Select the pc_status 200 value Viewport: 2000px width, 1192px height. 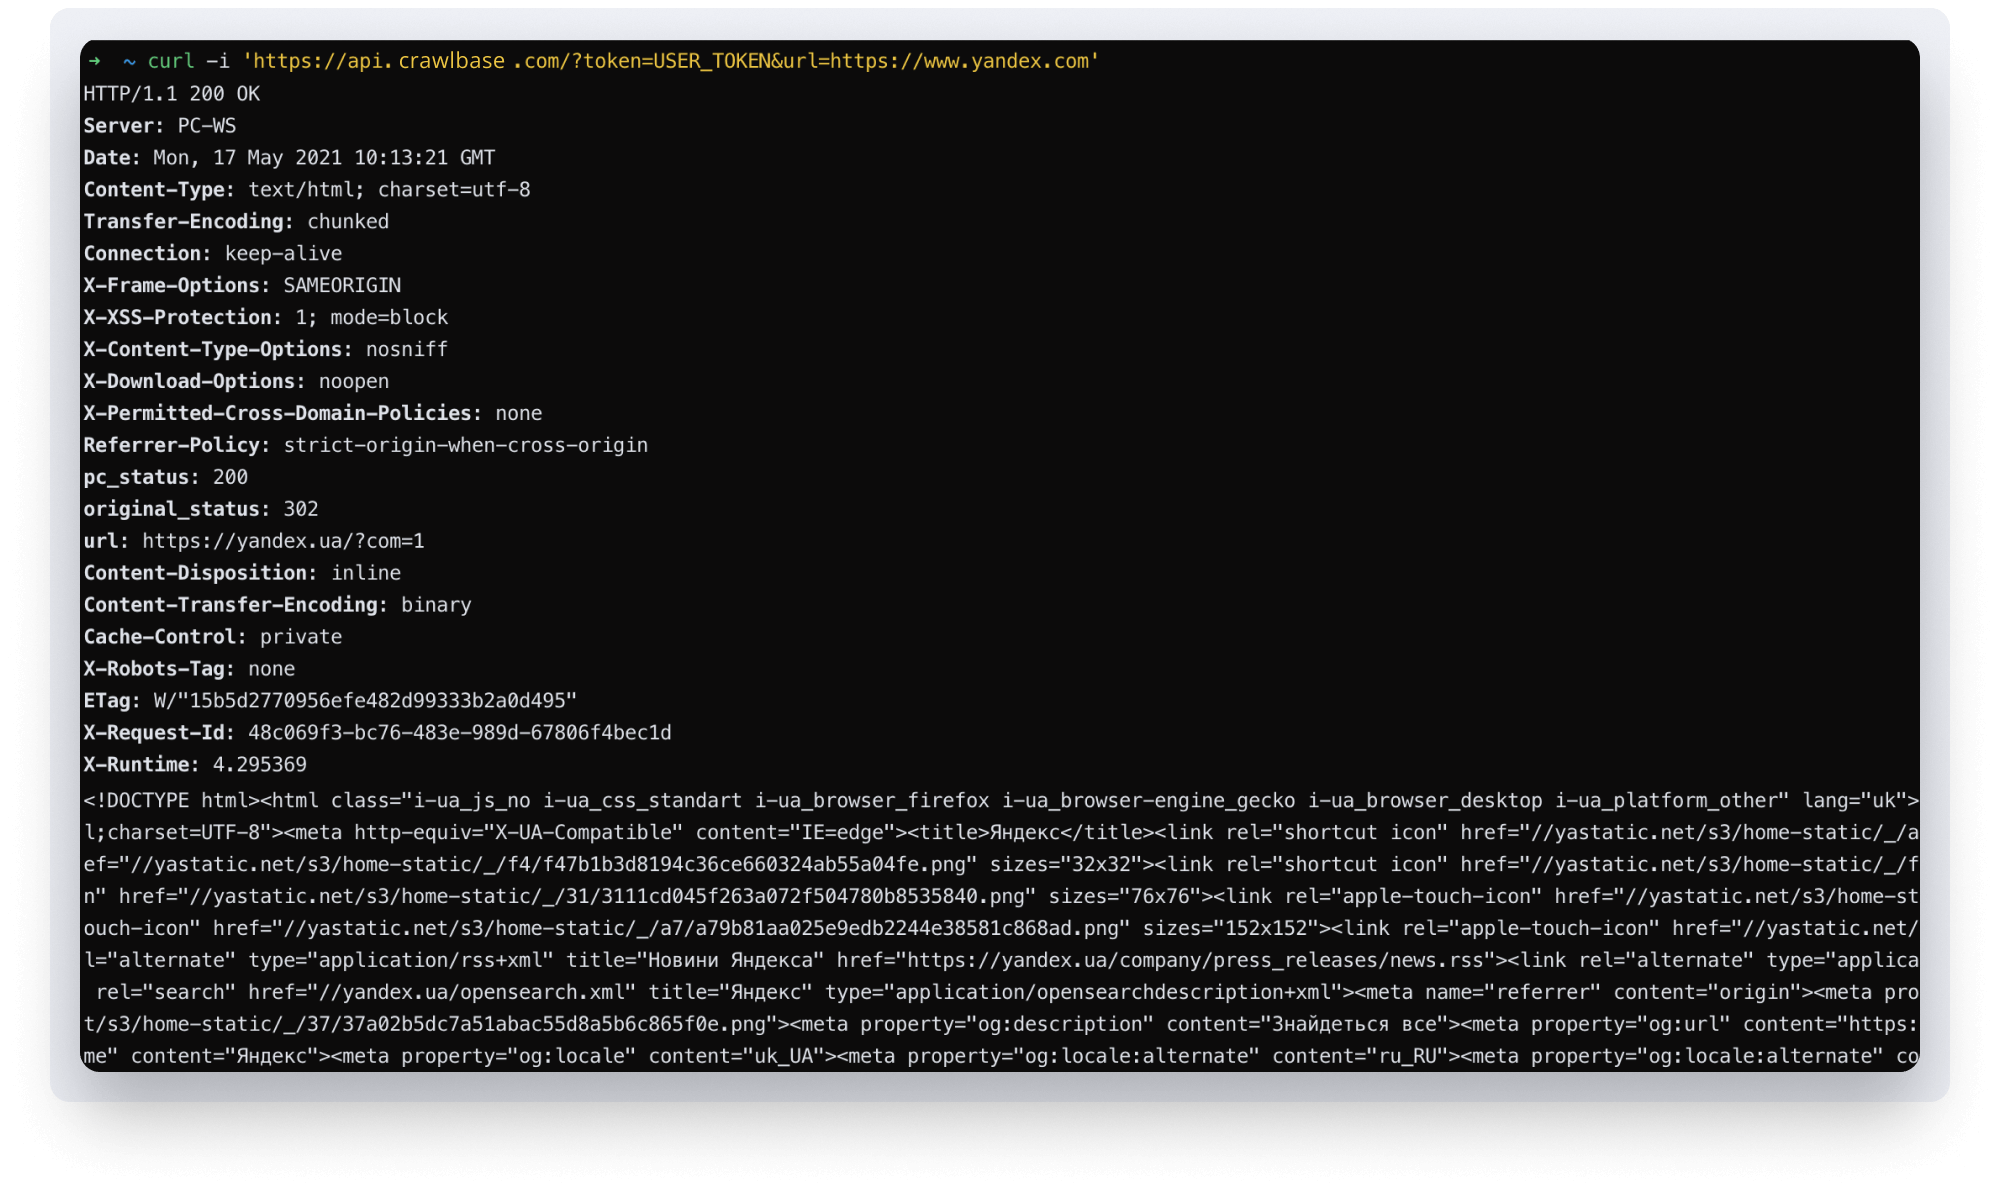(x=232, y=477)
